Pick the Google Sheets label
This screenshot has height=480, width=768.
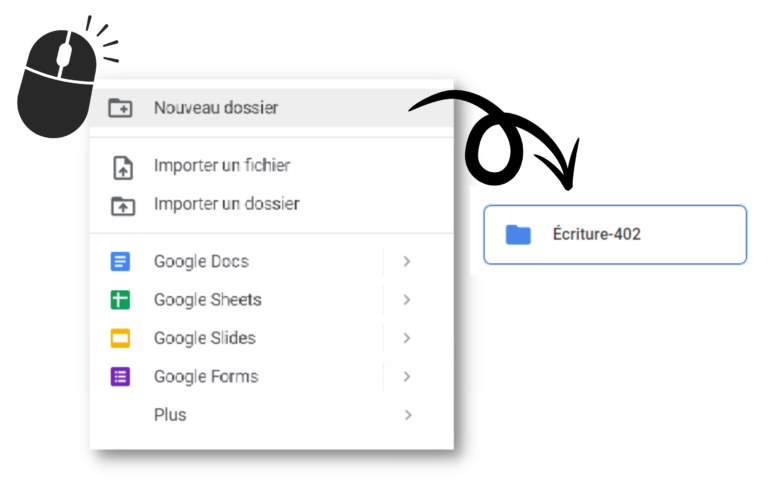tap(208, 300)
